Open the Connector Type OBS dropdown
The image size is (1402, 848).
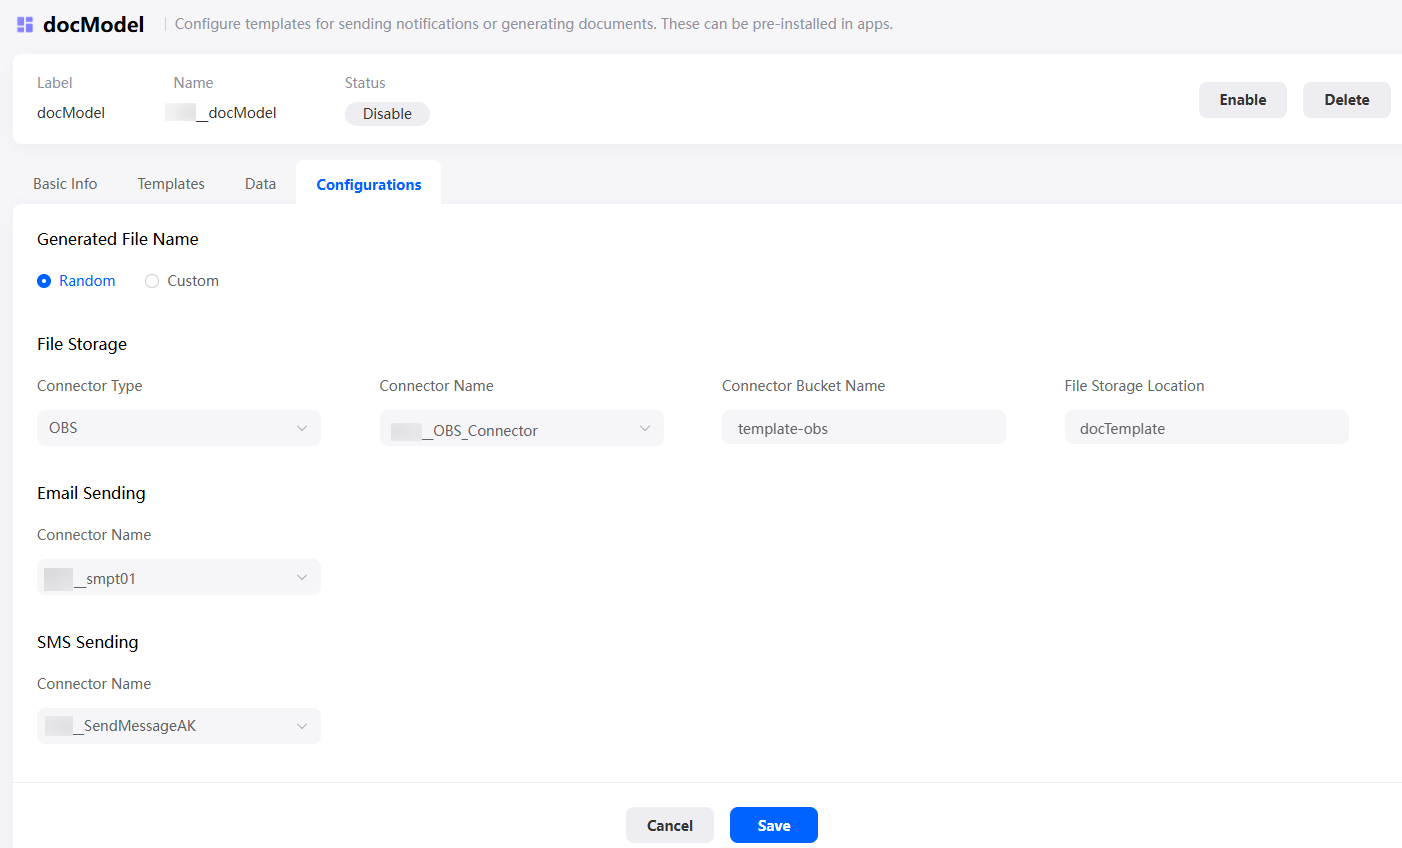click(x=179, y=428)
